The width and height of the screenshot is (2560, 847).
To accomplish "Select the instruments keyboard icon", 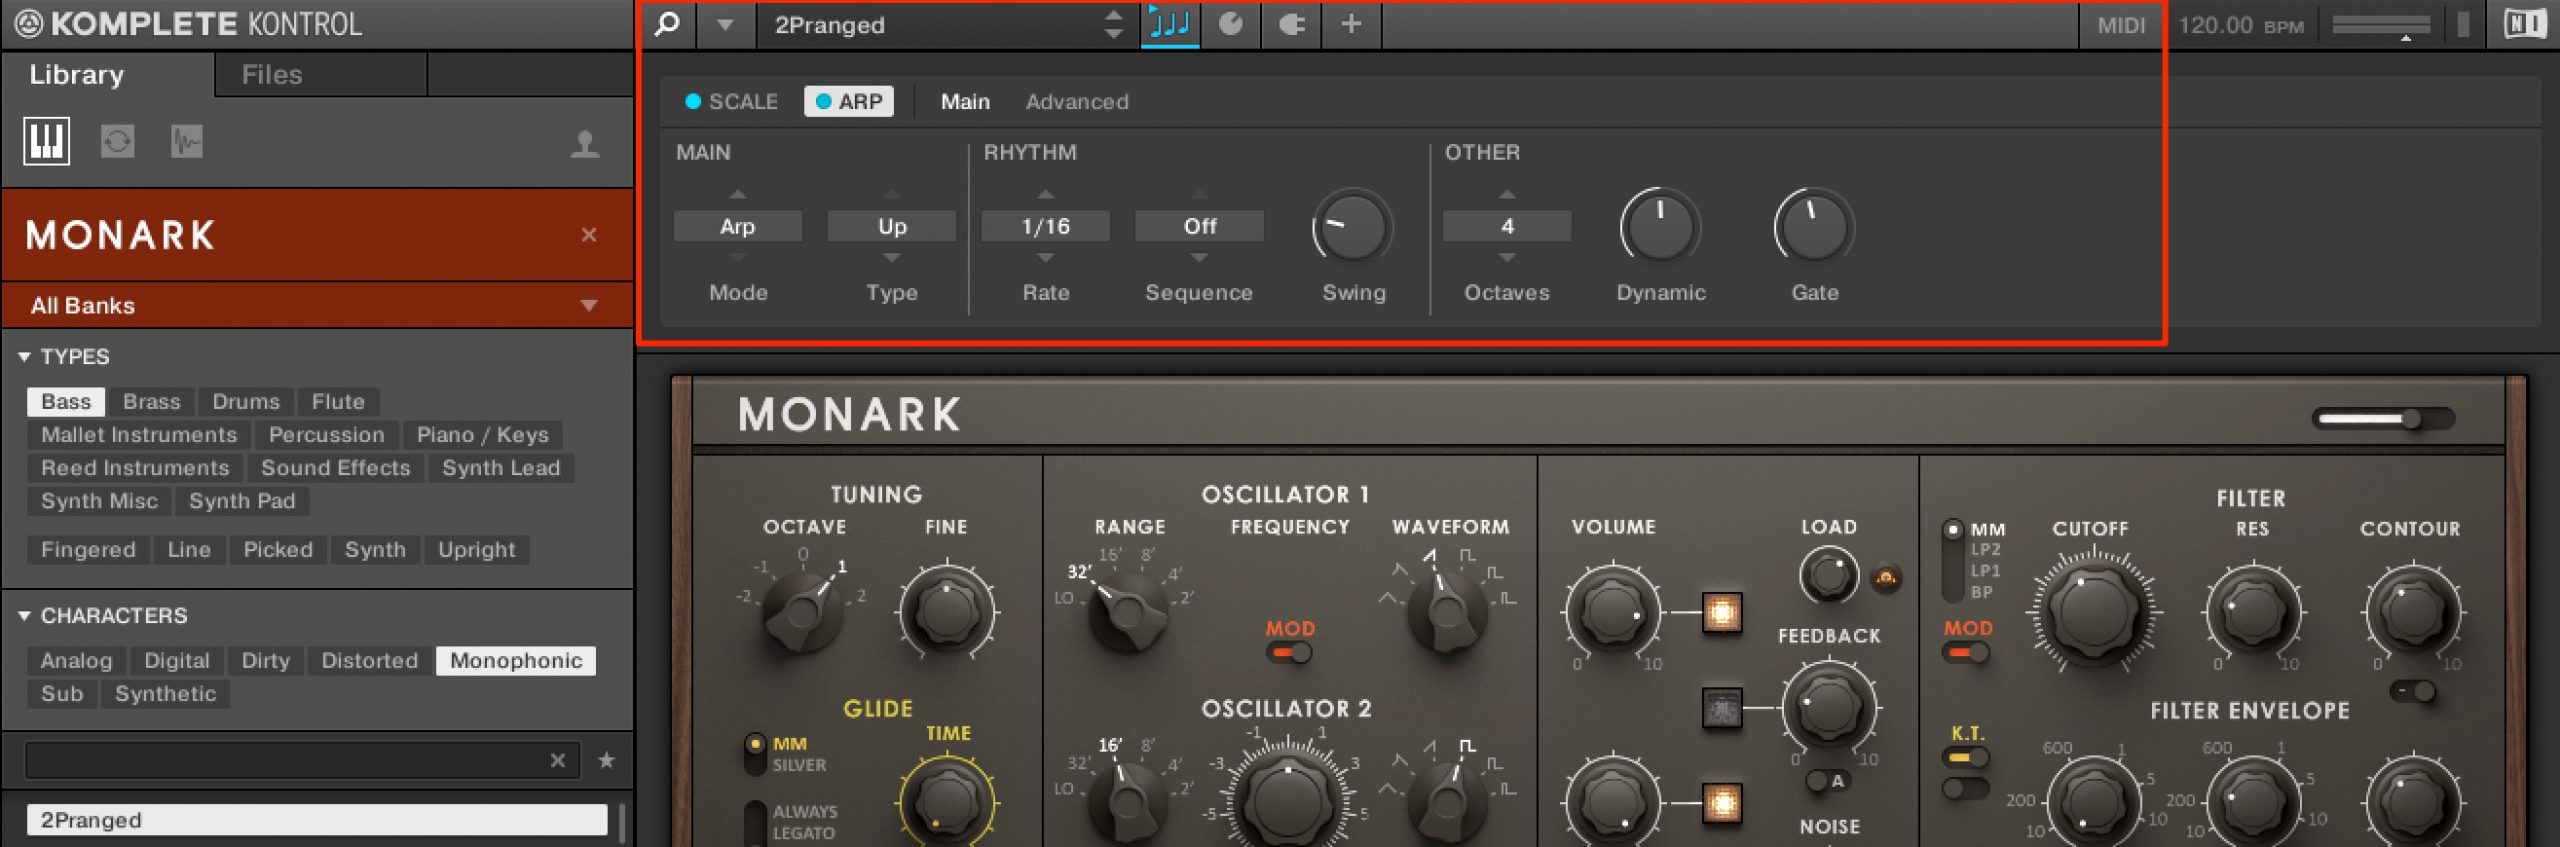I will click(x=47, y=141).
